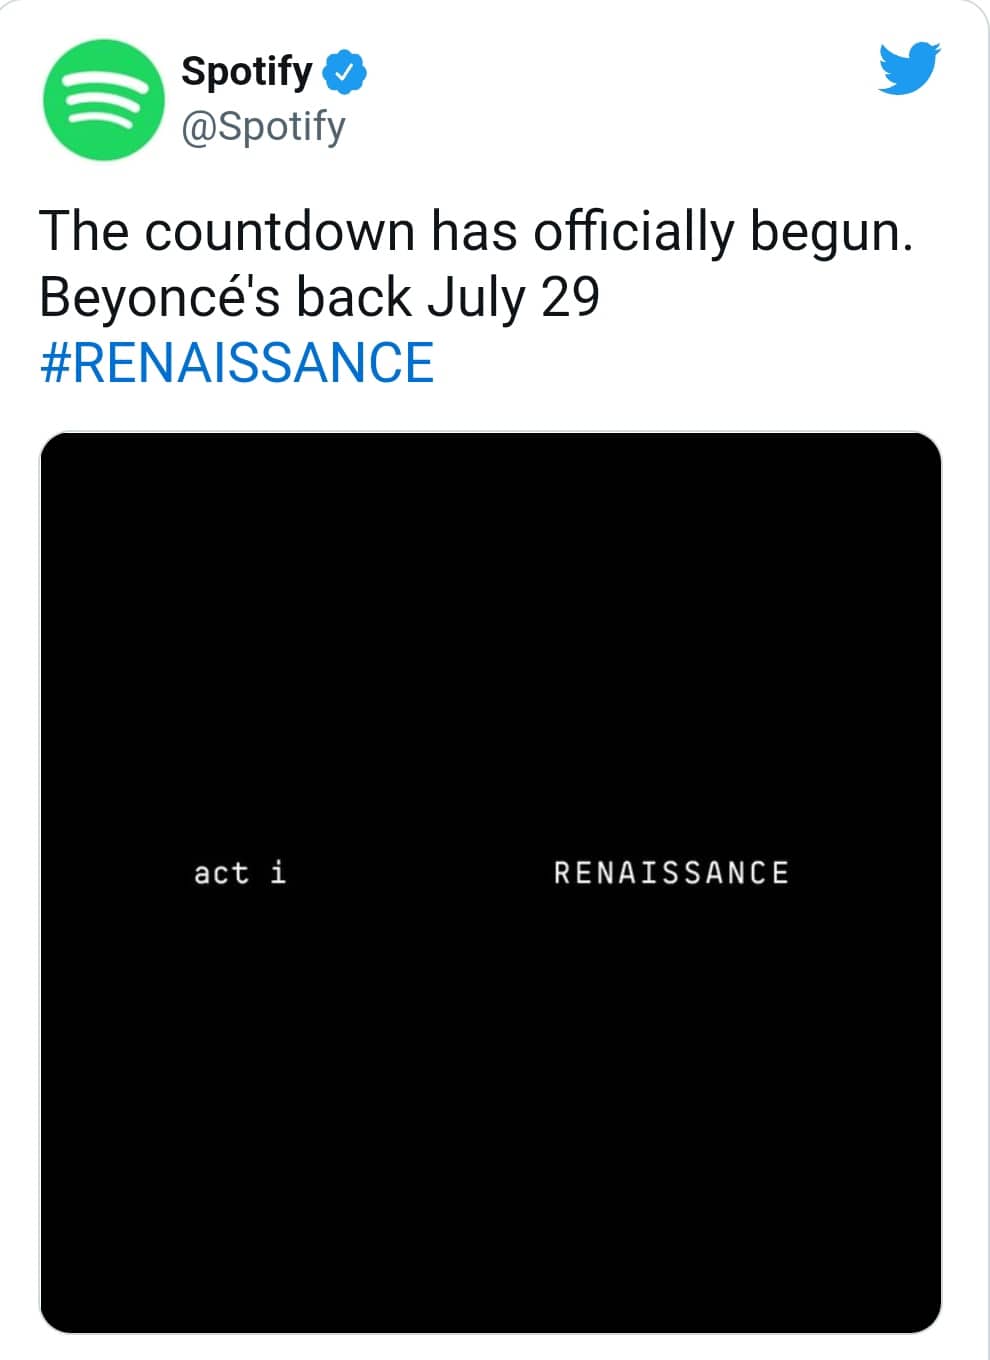The width and height of the screenshot is (990, 1360).
Task: Follow the #RENAISSANCE hashtag link
Action: point(237,362)
